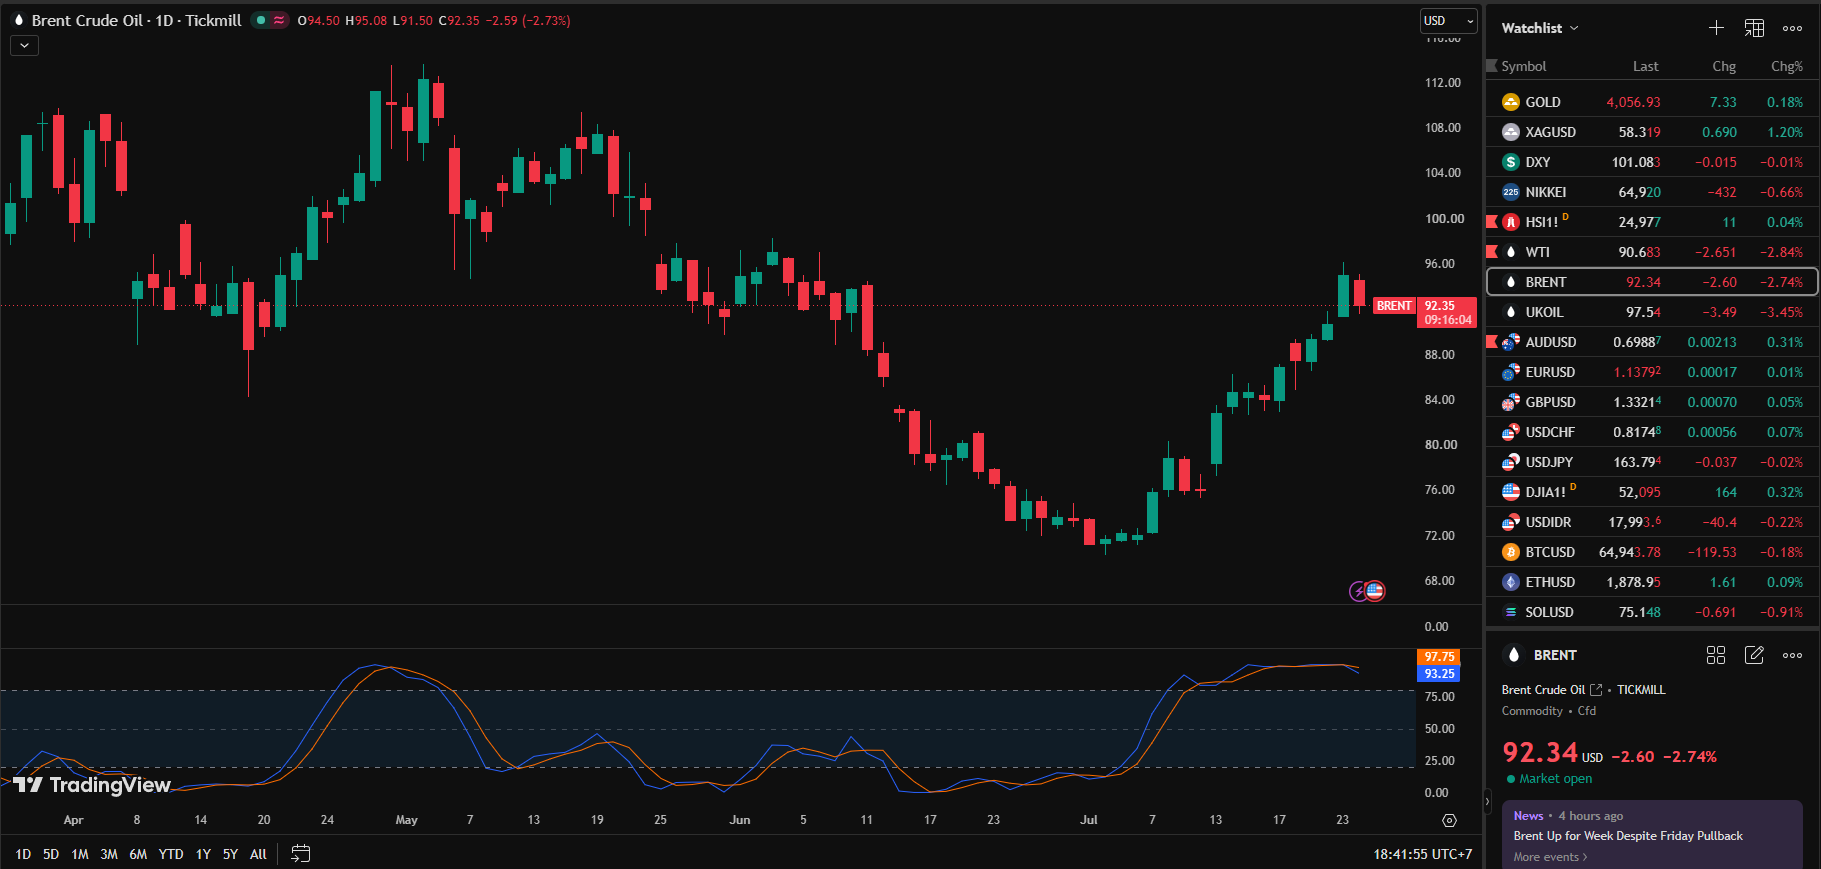
Task: Switch chart range to 3M
Action: click(x=109, y=854)
